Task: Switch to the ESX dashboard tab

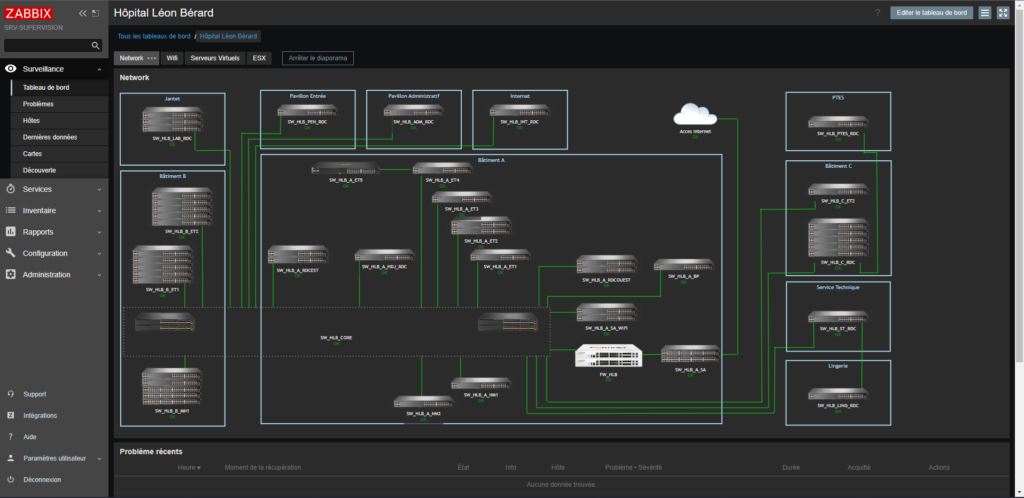Action: [x=260, y=59]
